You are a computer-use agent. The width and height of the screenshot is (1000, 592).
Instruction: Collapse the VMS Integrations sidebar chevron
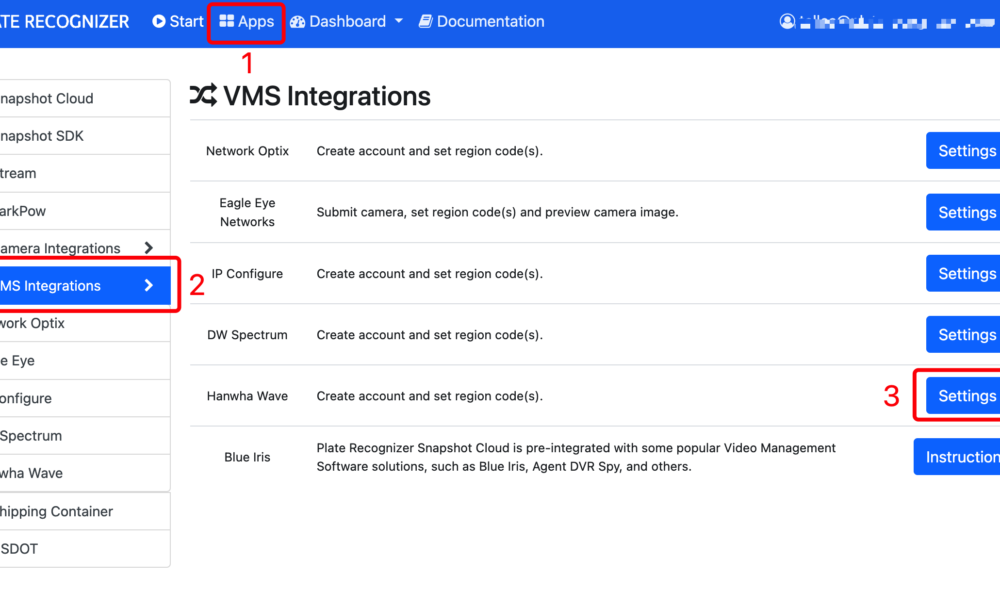149,285
